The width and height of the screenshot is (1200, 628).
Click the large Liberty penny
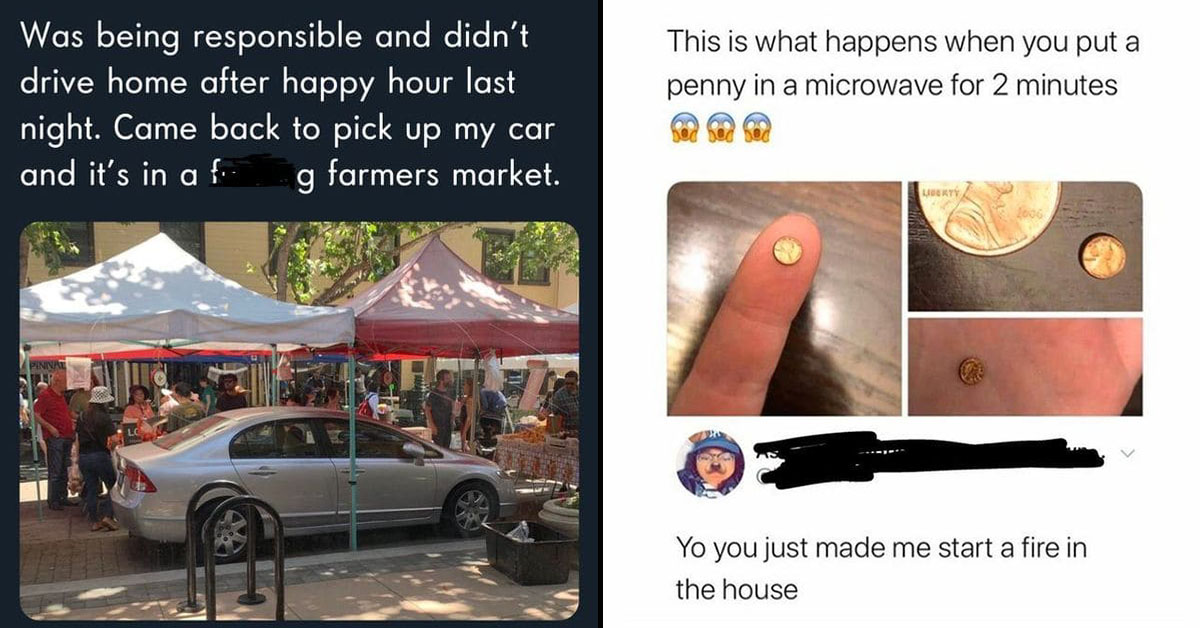989,216
